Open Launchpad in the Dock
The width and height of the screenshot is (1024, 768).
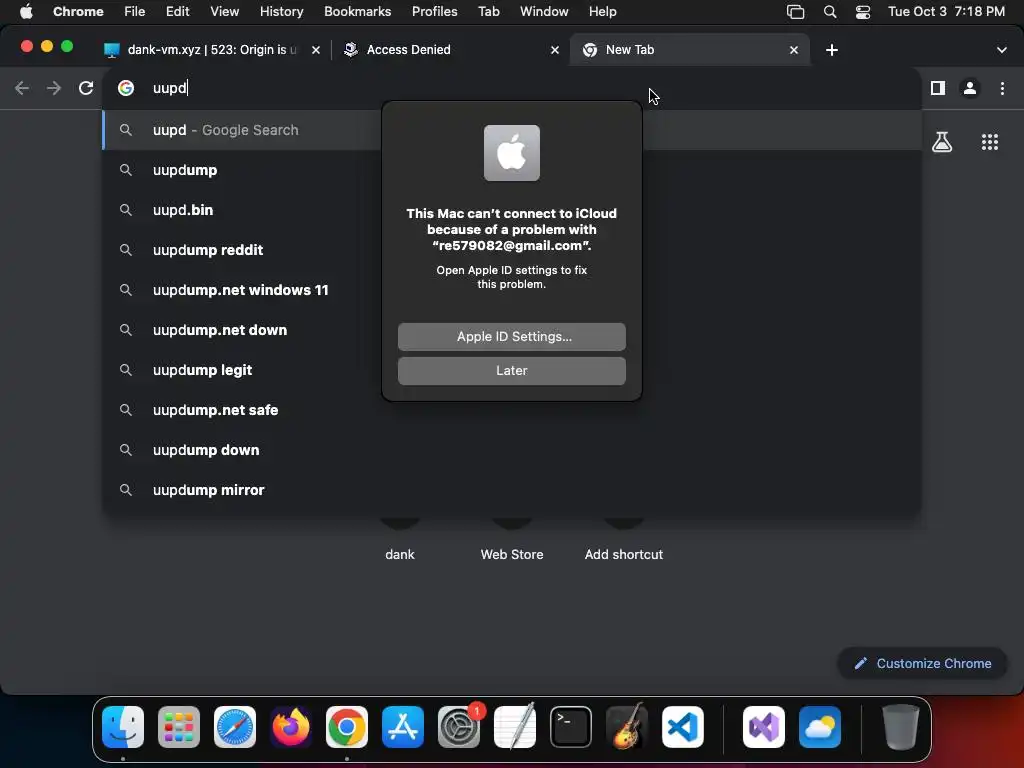(179, 727)
